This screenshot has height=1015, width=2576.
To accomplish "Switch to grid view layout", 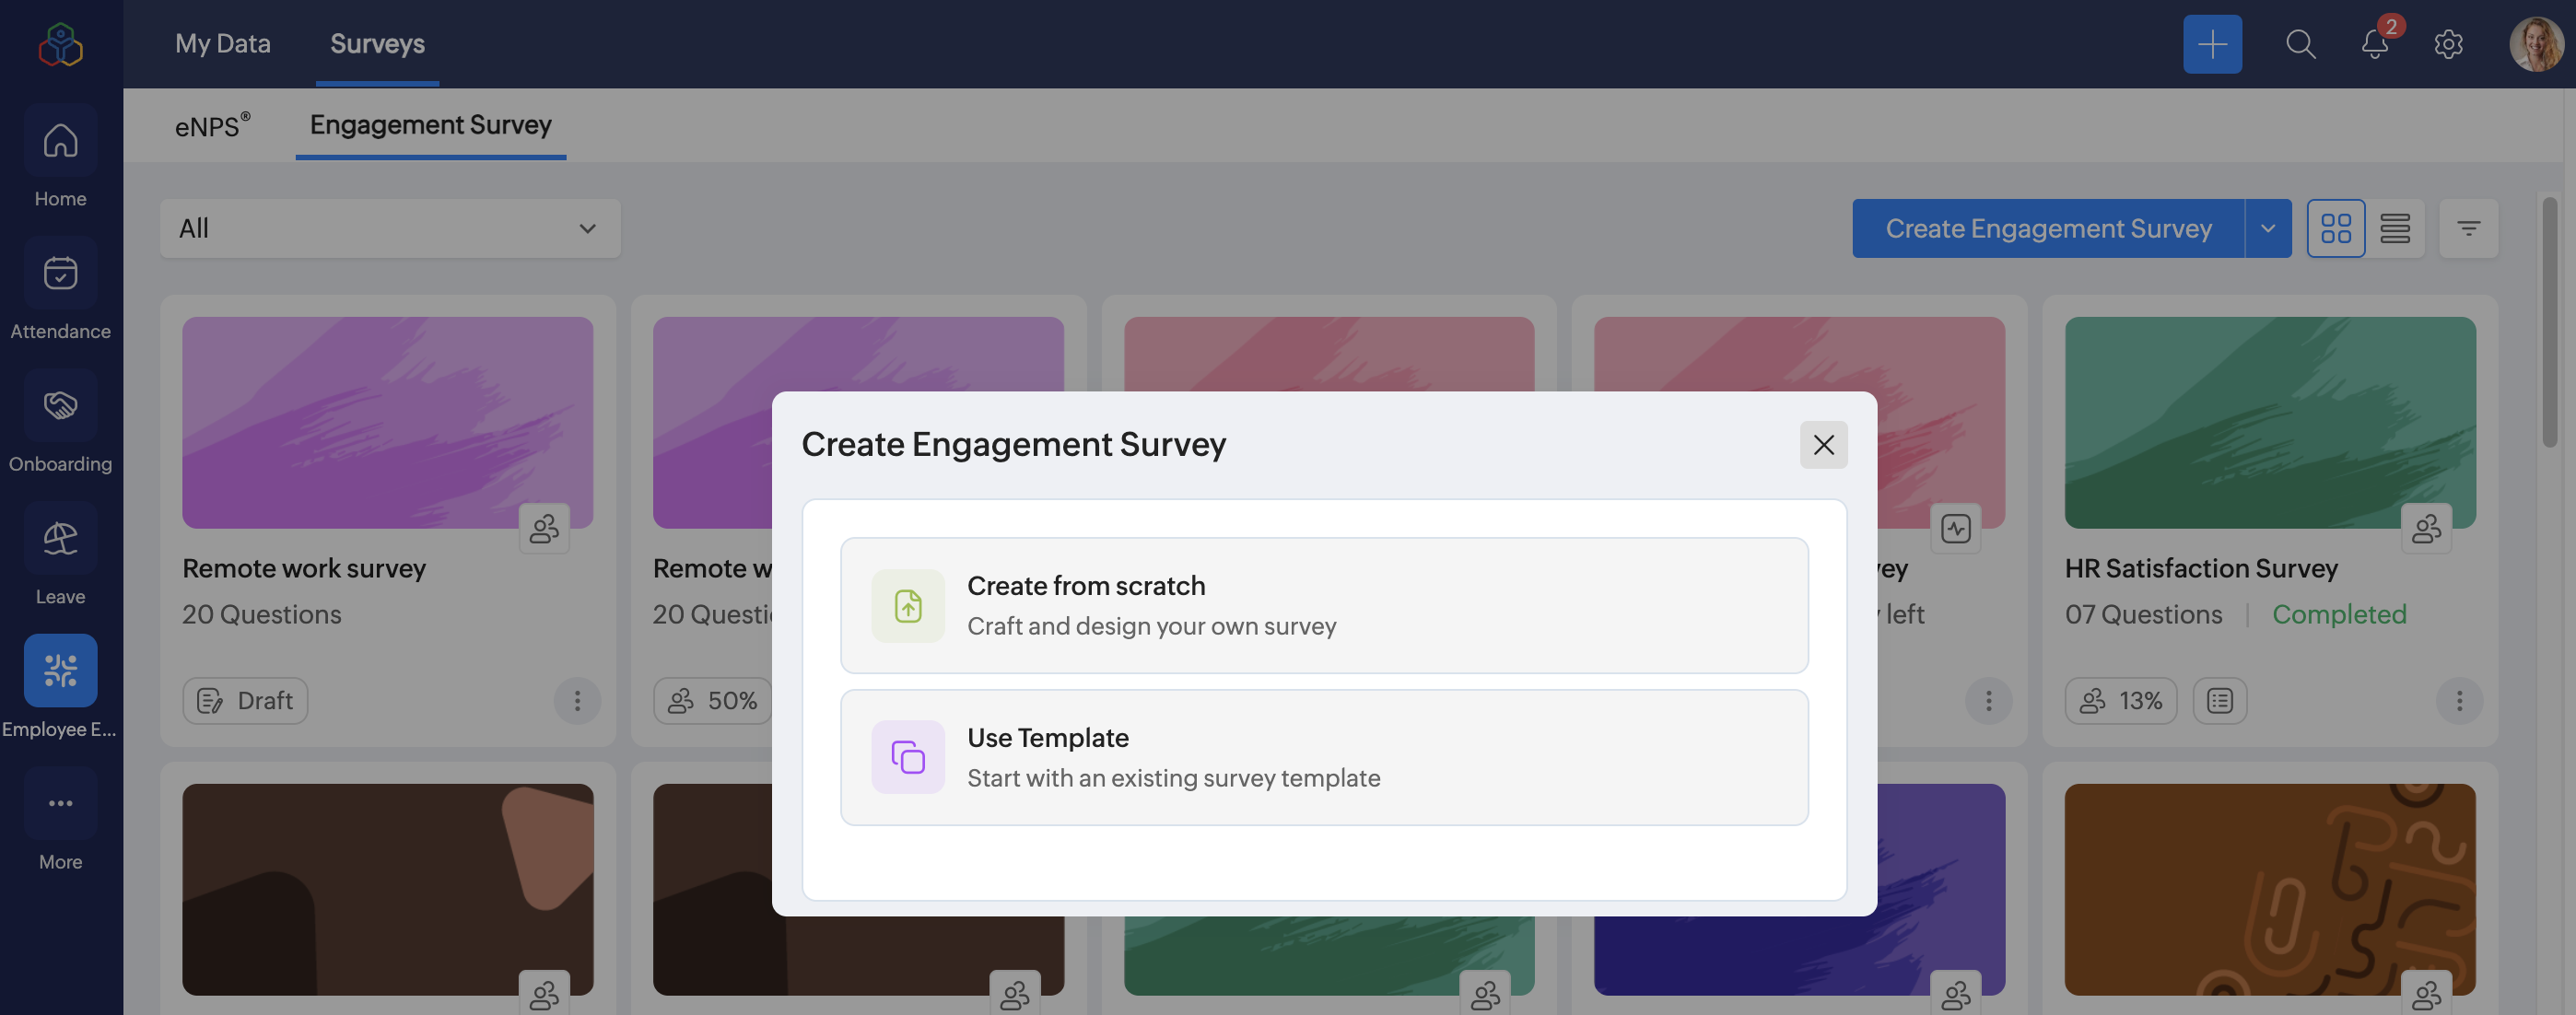I will (2336, 228).
